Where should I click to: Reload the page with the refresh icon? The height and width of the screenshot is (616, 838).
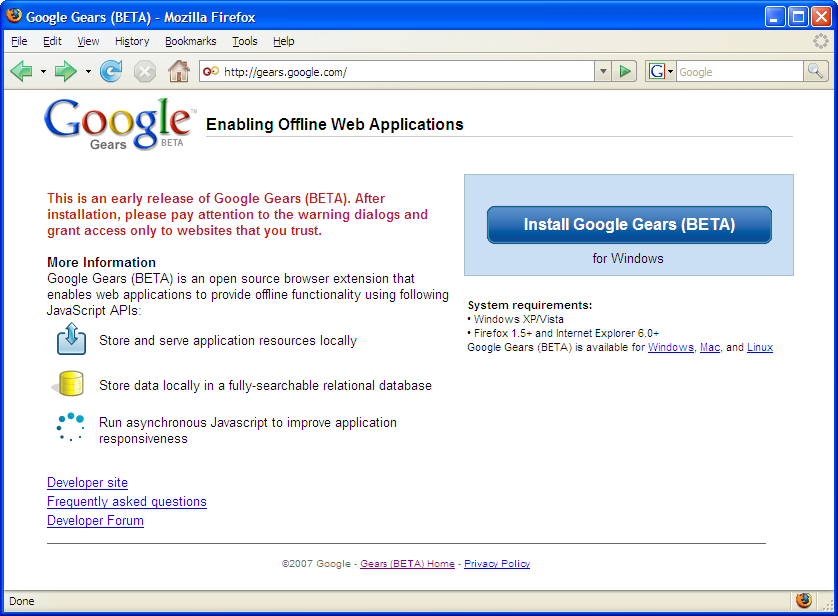(x=111, y=71)
